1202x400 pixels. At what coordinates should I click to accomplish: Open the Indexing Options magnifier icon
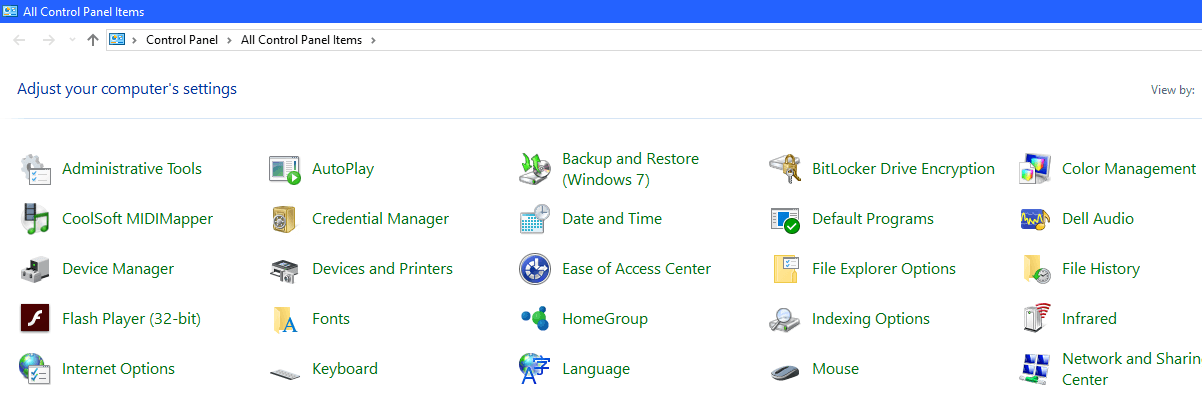[785, 319]
